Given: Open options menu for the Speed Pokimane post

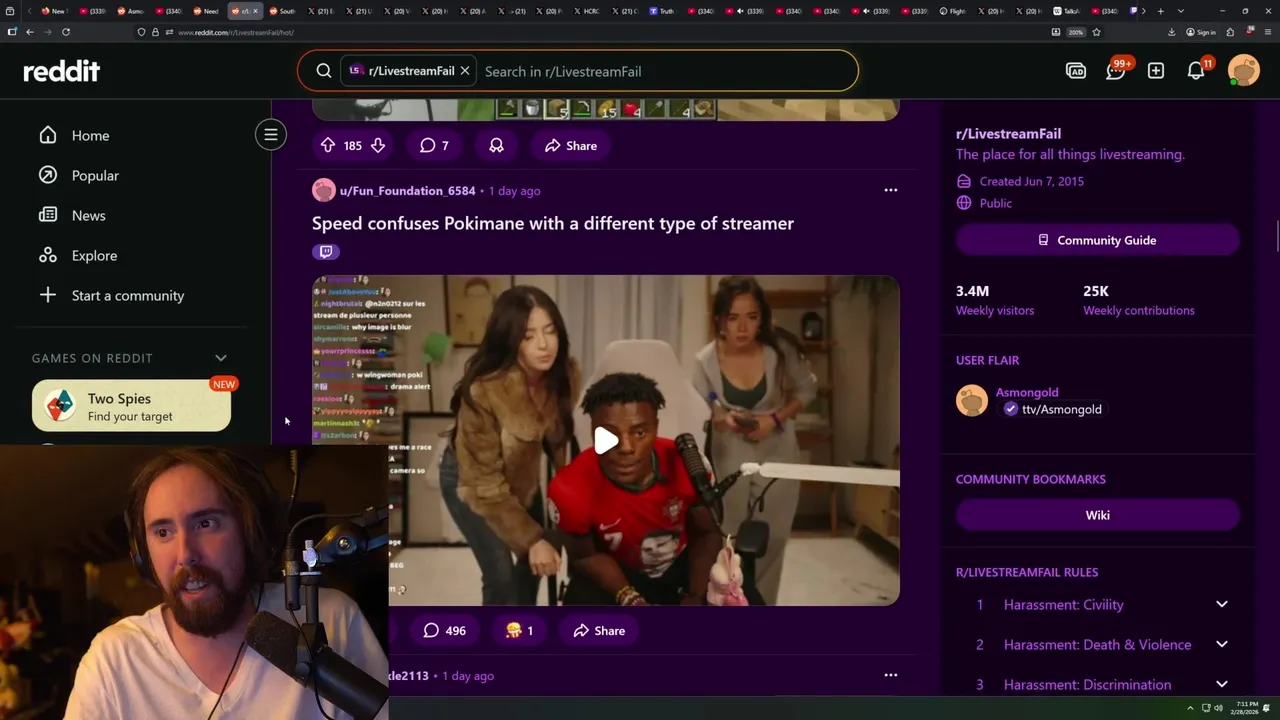Looking at the screenshot, I should [891, 190].
